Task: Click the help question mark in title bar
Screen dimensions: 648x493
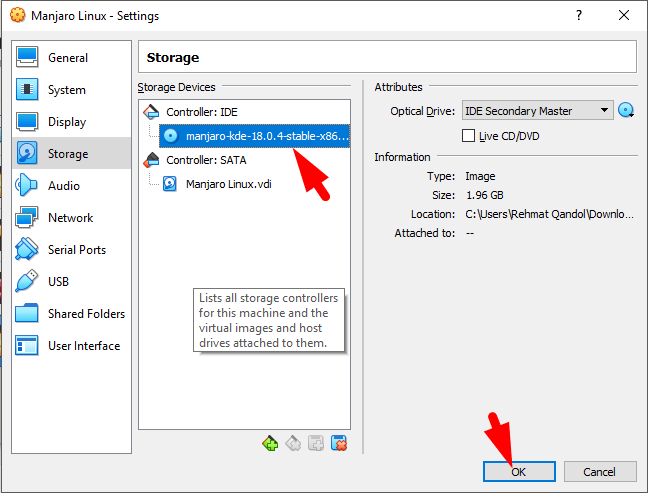Action: coord(578,16)
